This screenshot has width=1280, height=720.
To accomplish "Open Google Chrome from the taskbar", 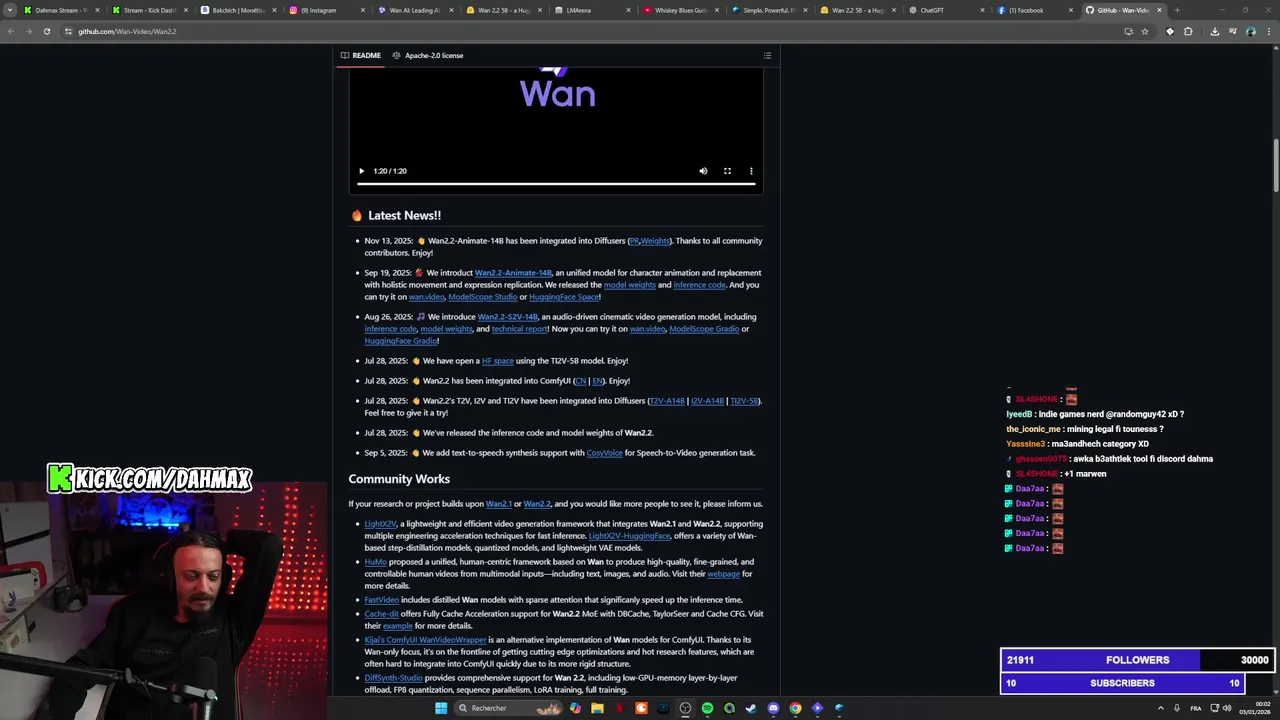I will point(795,708).
